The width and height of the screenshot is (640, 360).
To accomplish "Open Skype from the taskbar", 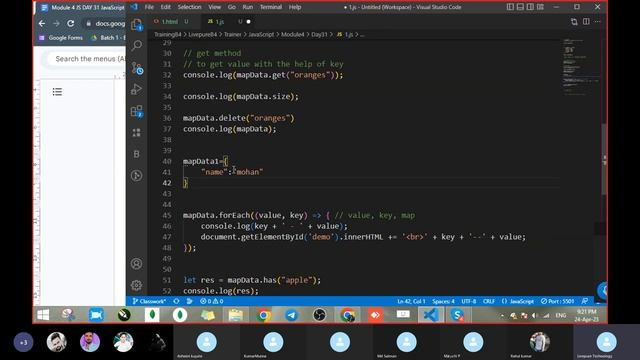I will point(458,315).
